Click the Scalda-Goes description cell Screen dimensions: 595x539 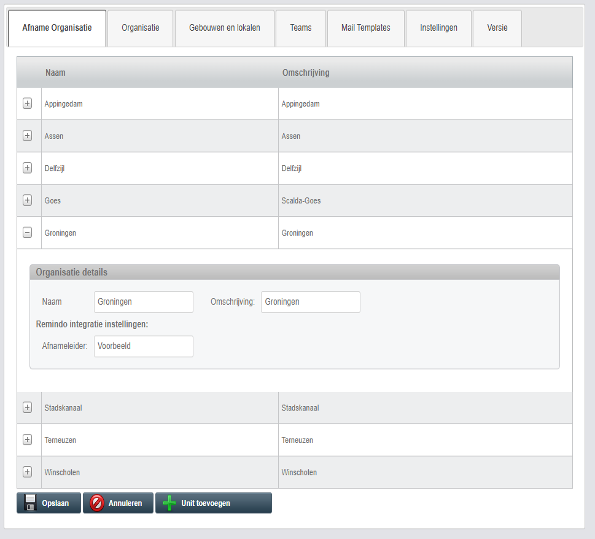(x=425, y=200)
